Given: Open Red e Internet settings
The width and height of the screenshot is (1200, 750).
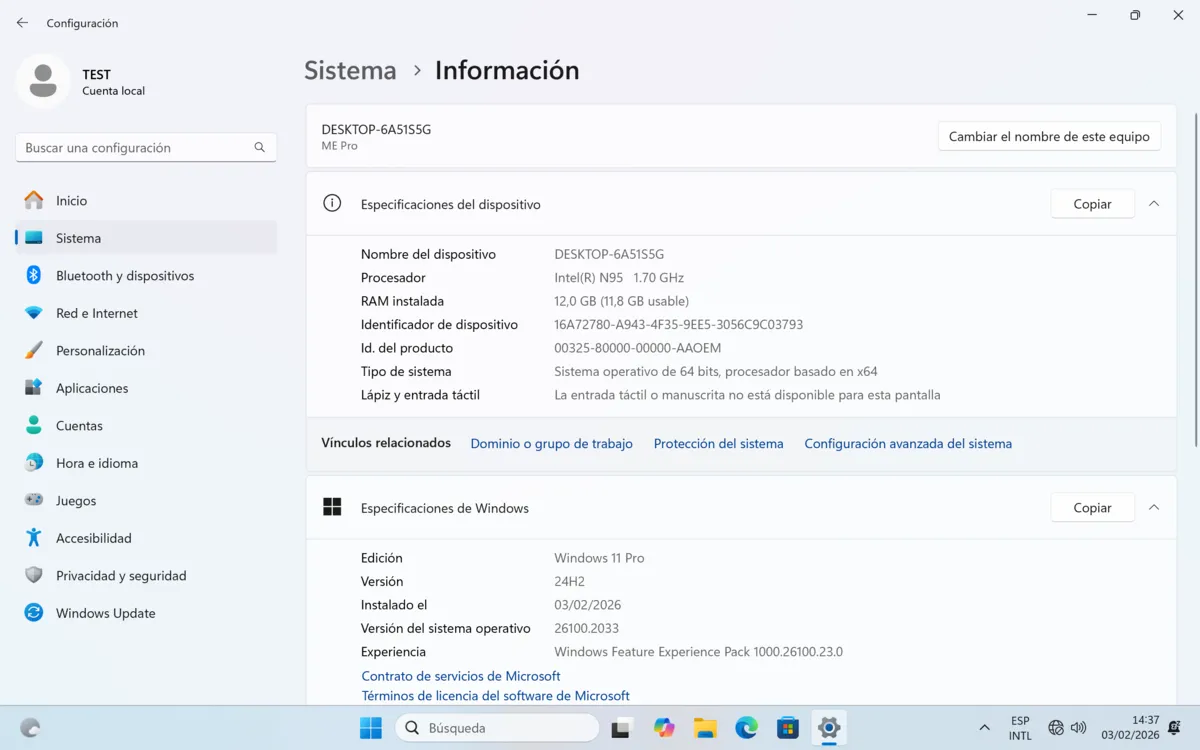Looking at the screenshot, I should pos(96,313).
